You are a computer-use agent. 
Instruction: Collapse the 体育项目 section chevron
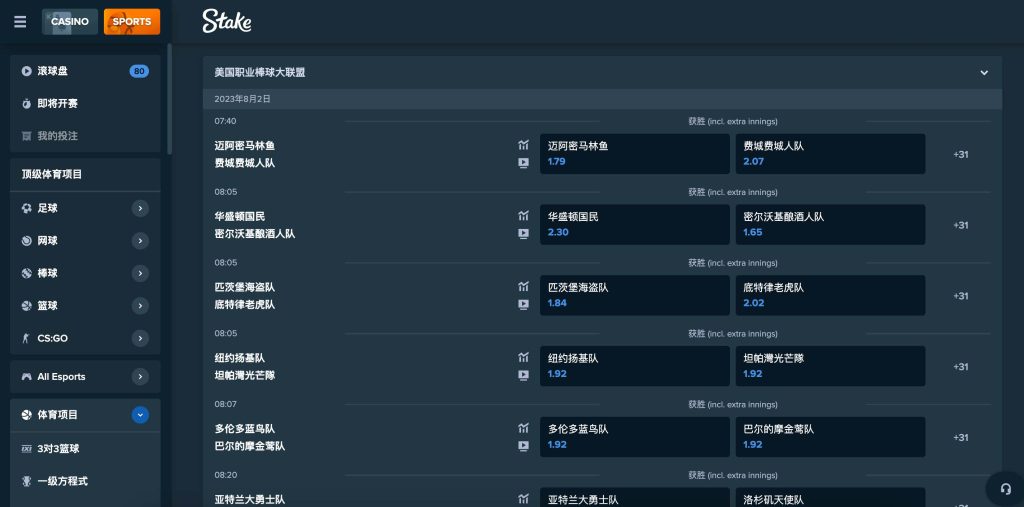[140, 415]
